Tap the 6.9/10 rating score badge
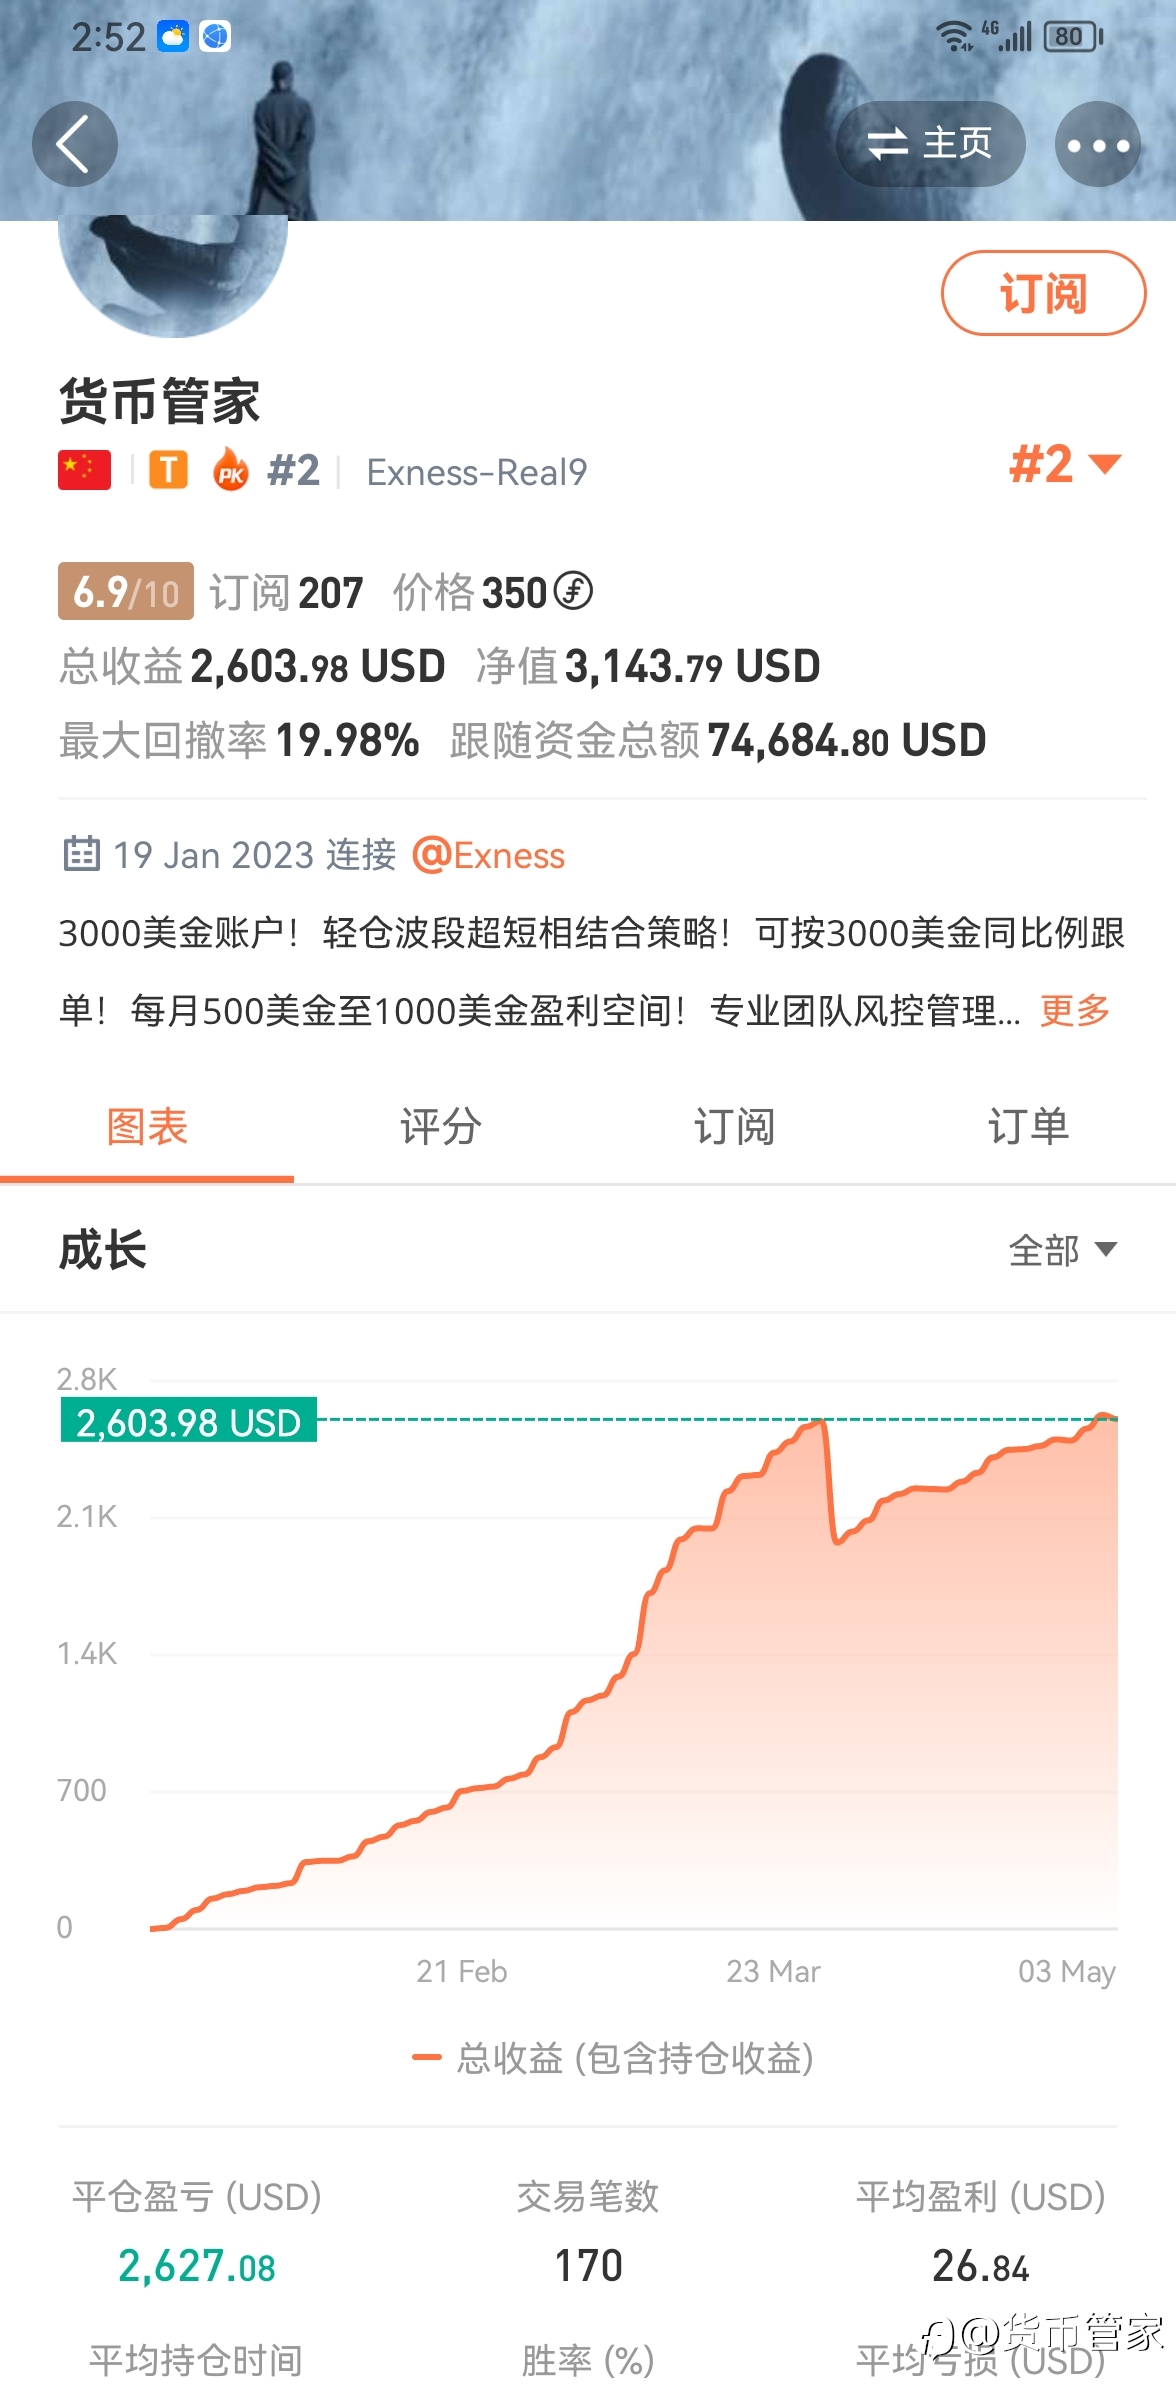This screenshot has width=1176, height=2400. pos(126,592)
